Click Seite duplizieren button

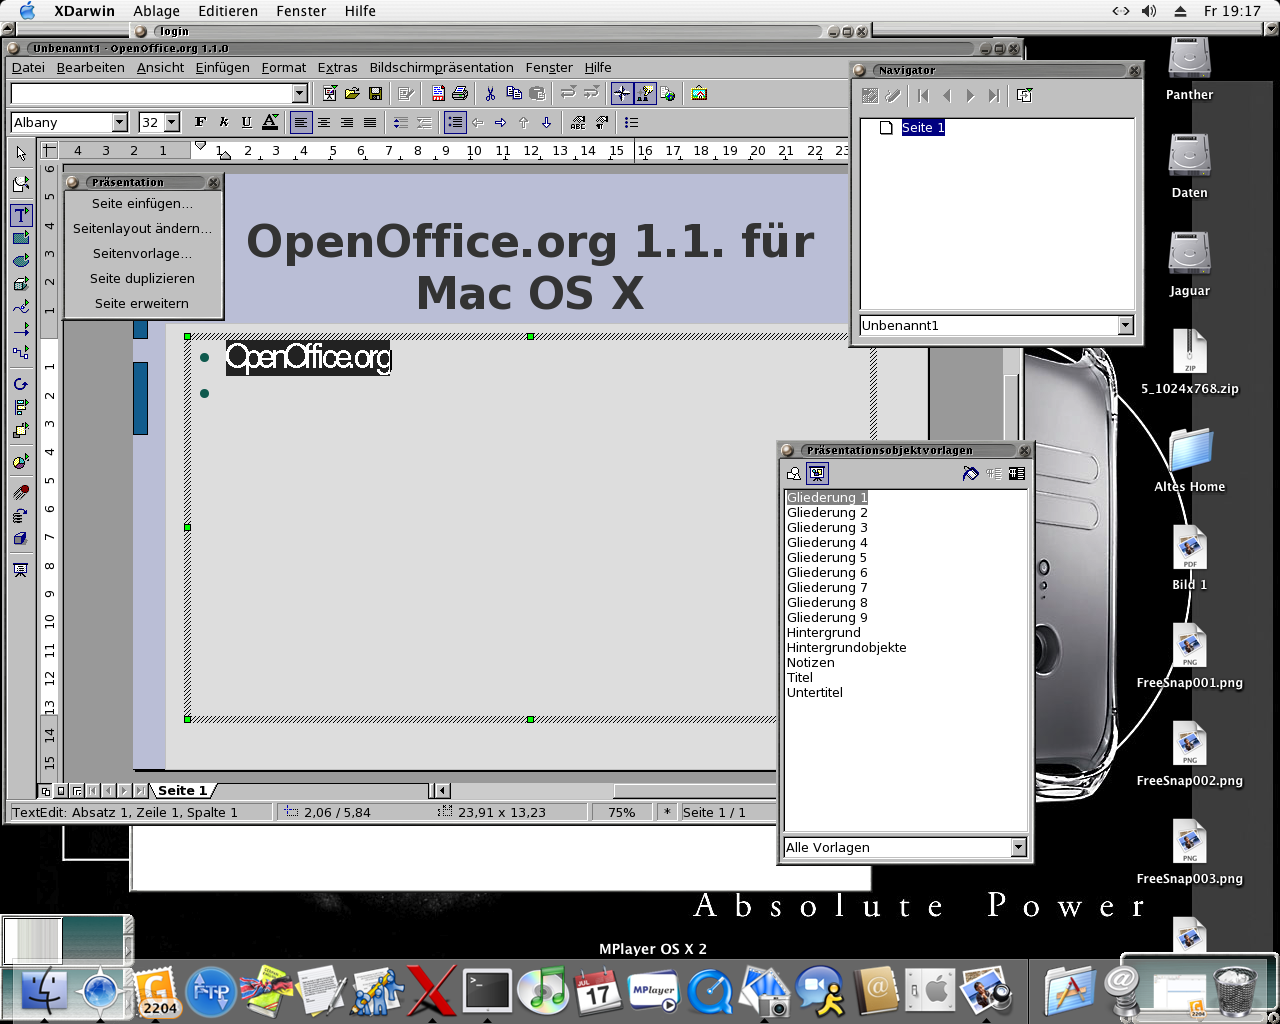[x=142, y=278]
